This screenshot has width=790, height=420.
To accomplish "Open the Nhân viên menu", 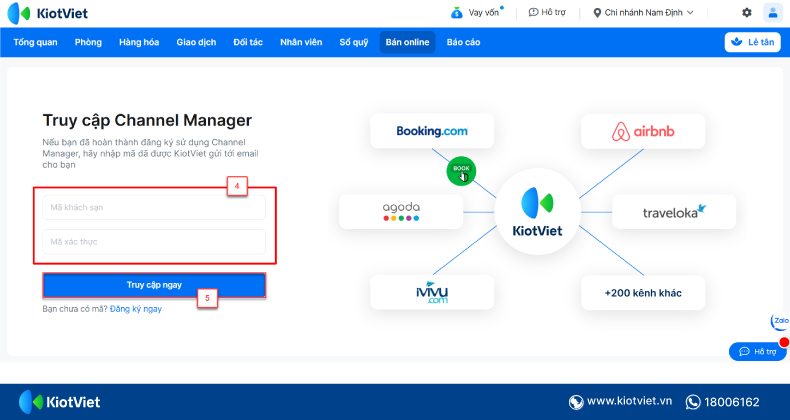I will click(x=301, y=42).
